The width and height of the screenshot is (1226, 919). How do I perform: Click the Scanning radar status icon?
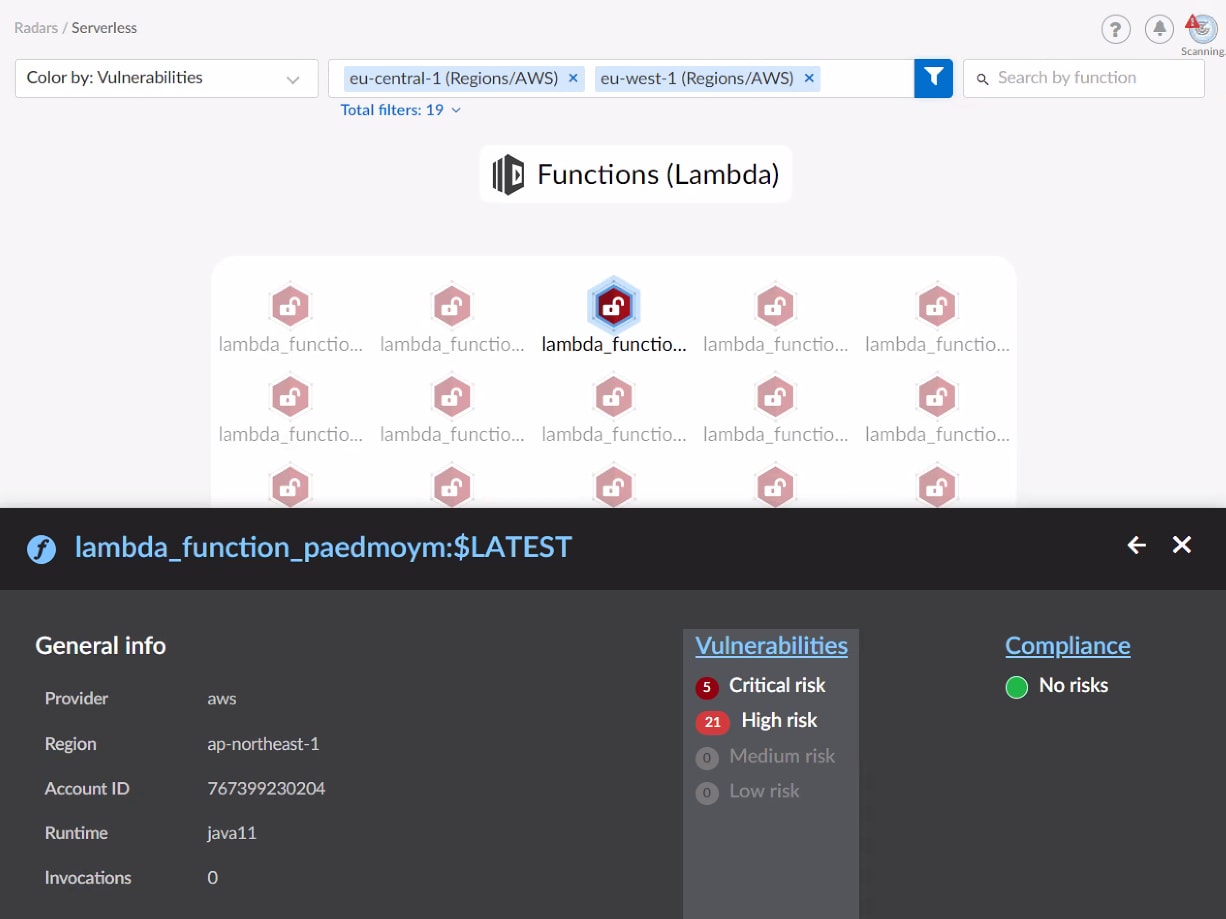tap(1202, 29)
